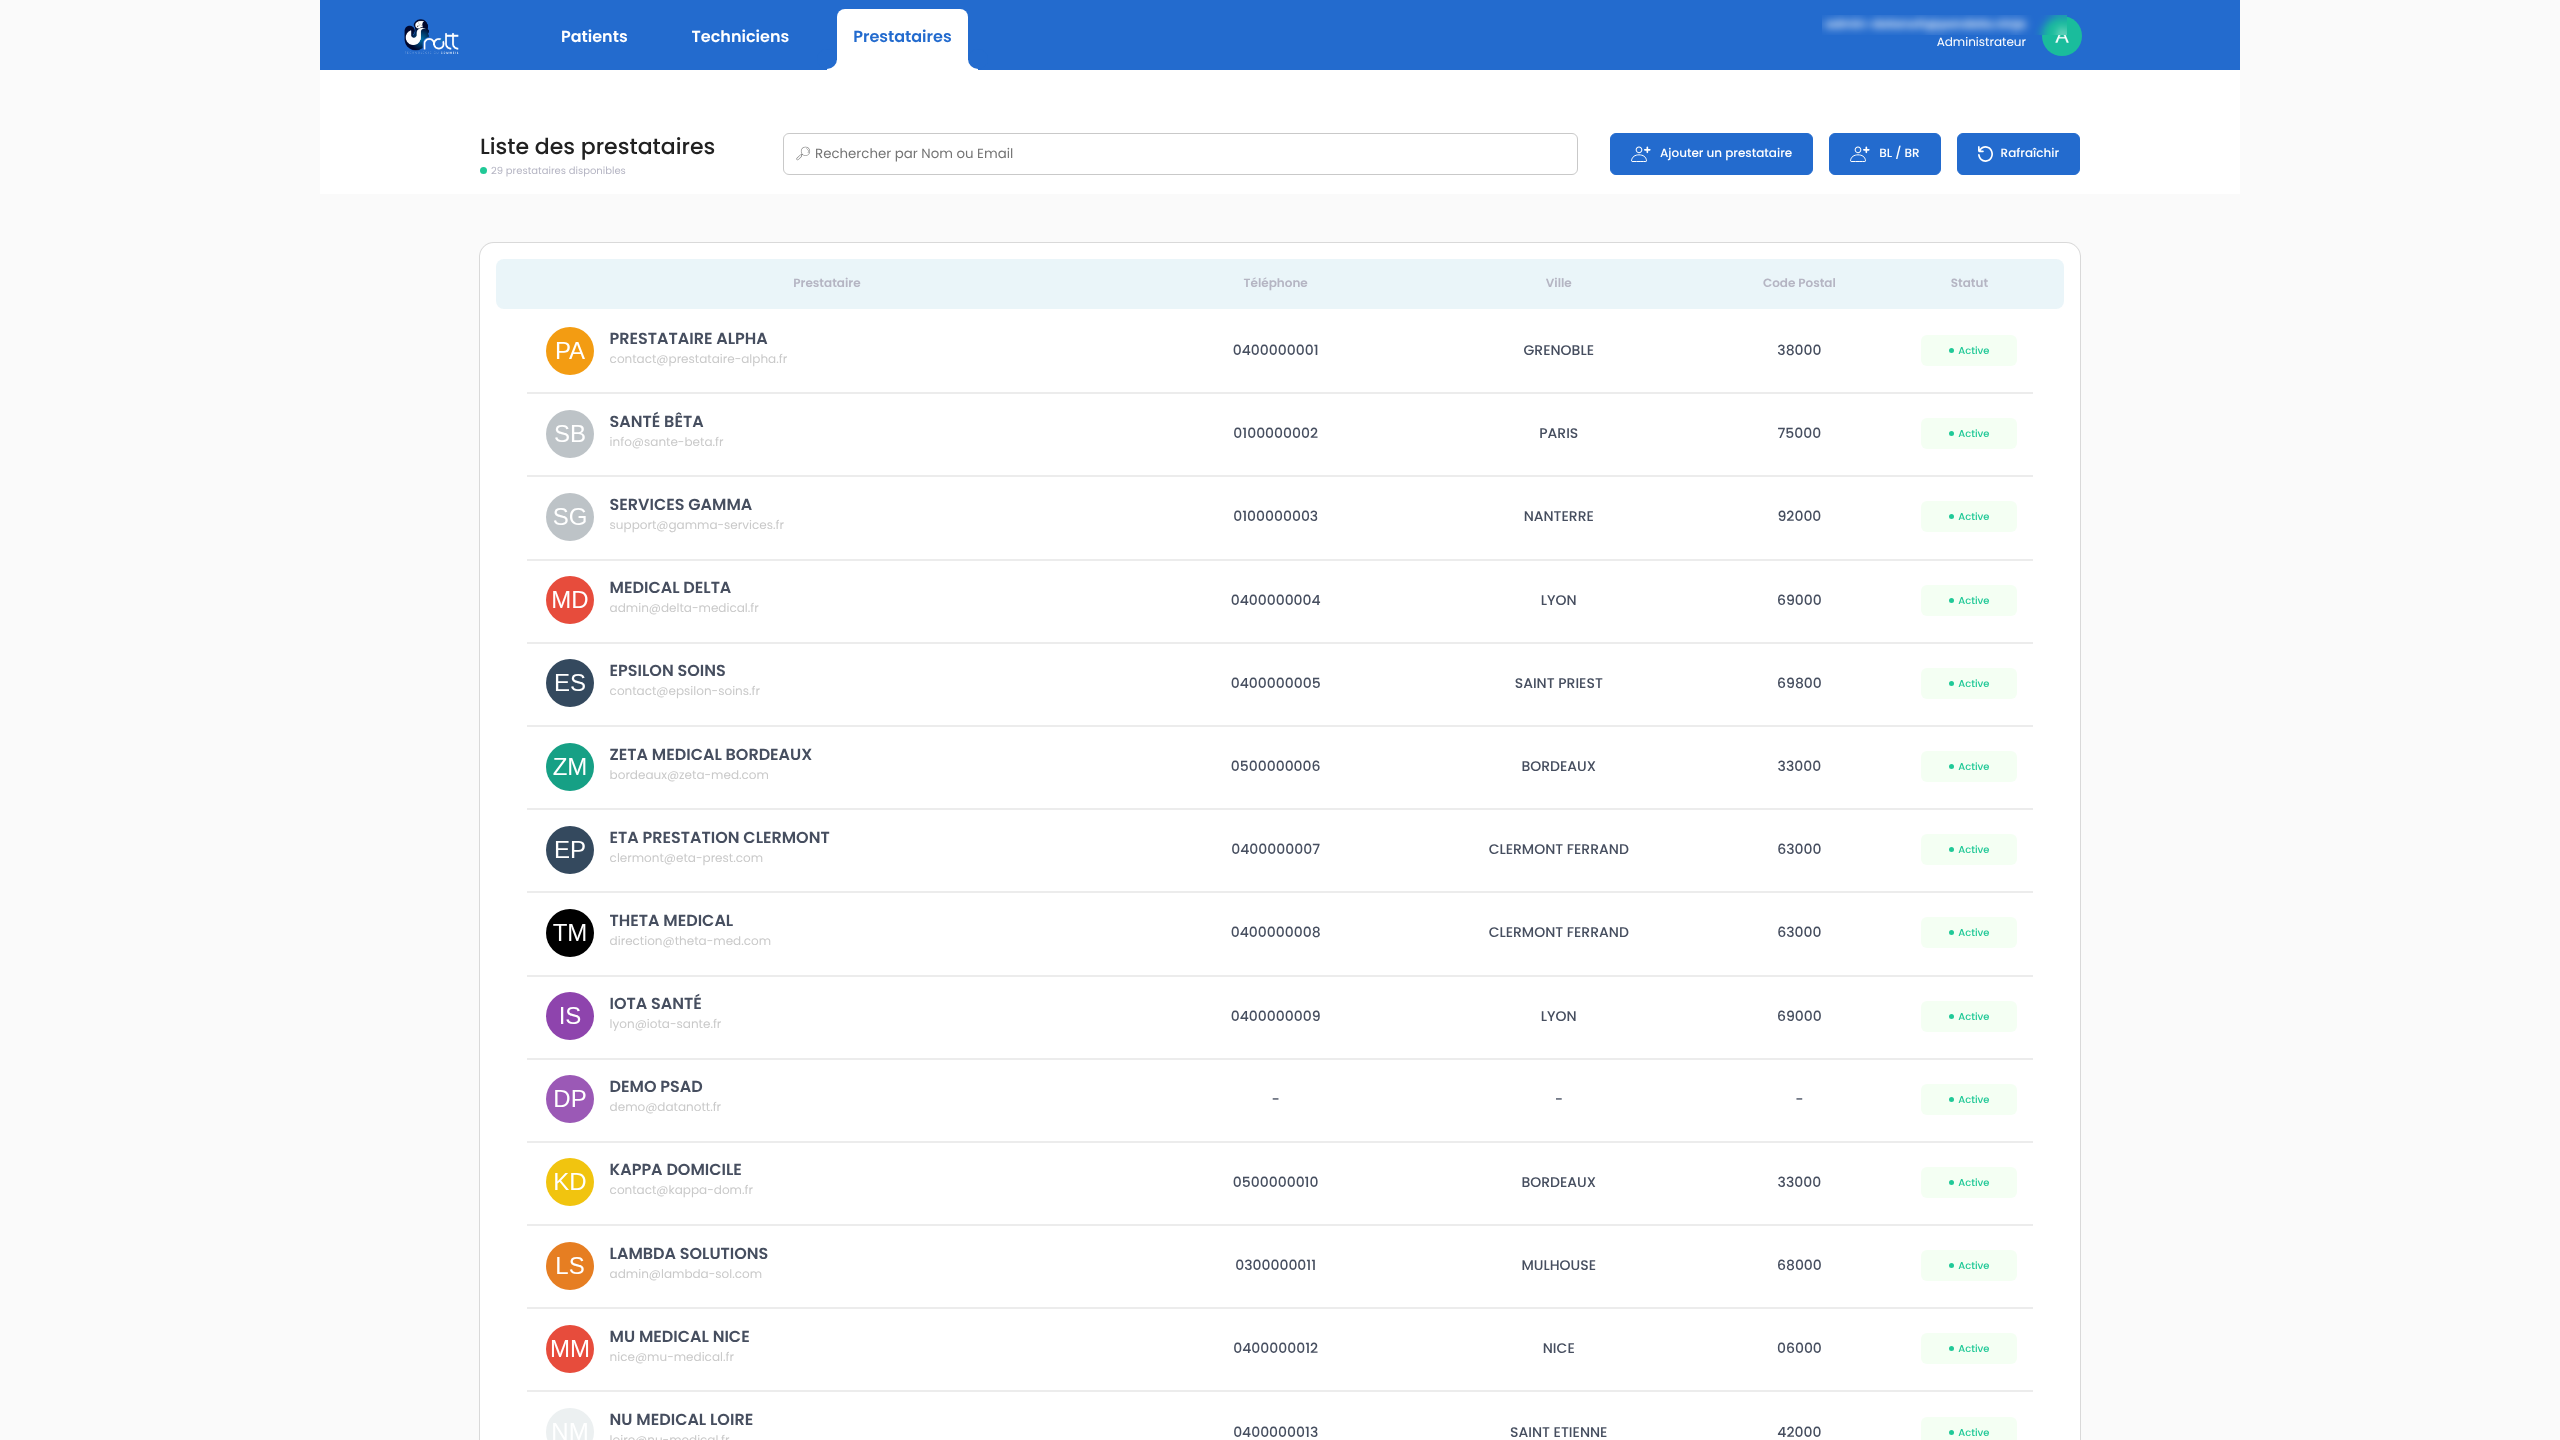This screenshot has height=1440, width=2560.
Task: Click the Active status badge for Santé Bêta
Action: click(x=1968, y=434)
